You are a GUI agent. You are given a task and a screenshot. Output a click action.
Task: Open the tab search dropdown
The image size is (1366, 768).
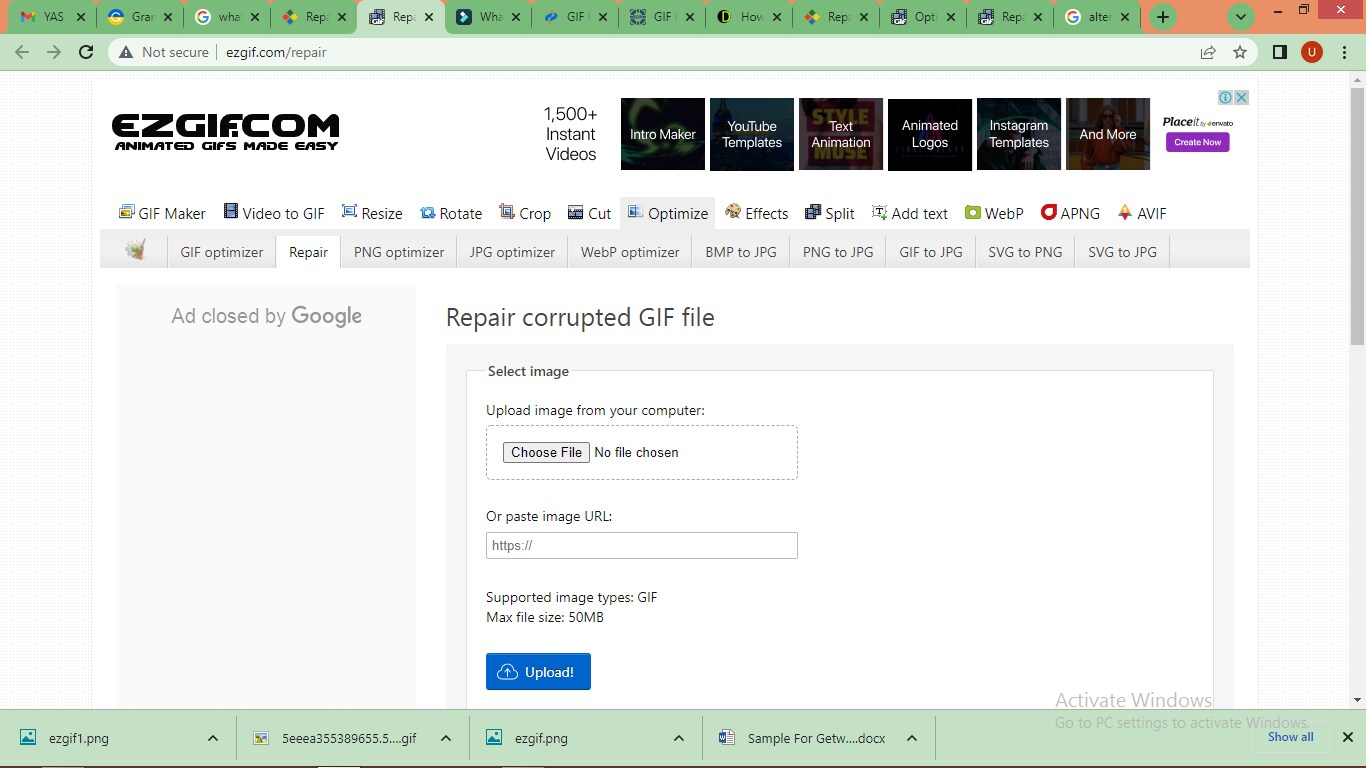click(x=1241, y=17)
